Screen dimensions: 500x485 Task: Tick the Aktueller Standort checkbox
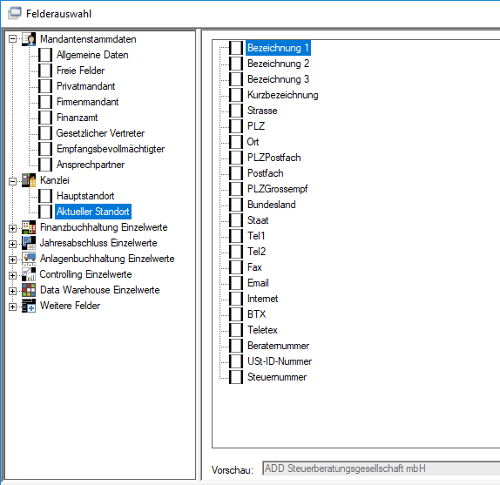45,212
